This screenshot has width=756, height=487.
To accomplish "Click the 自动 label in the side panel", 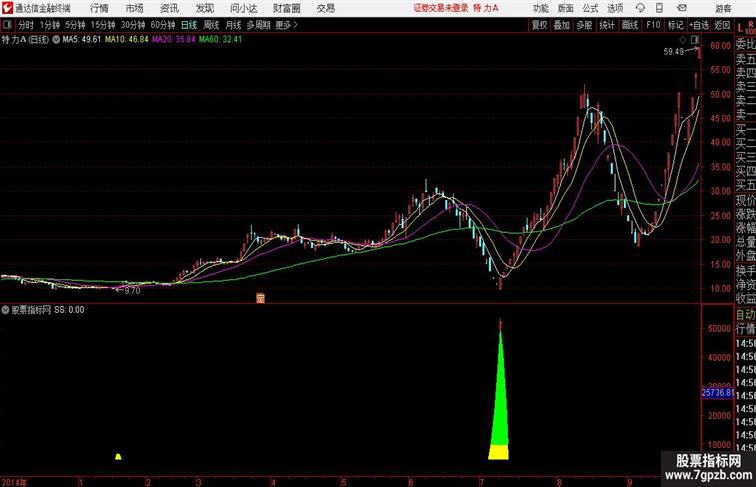I will pyautogui.click(x=745, y=314).
